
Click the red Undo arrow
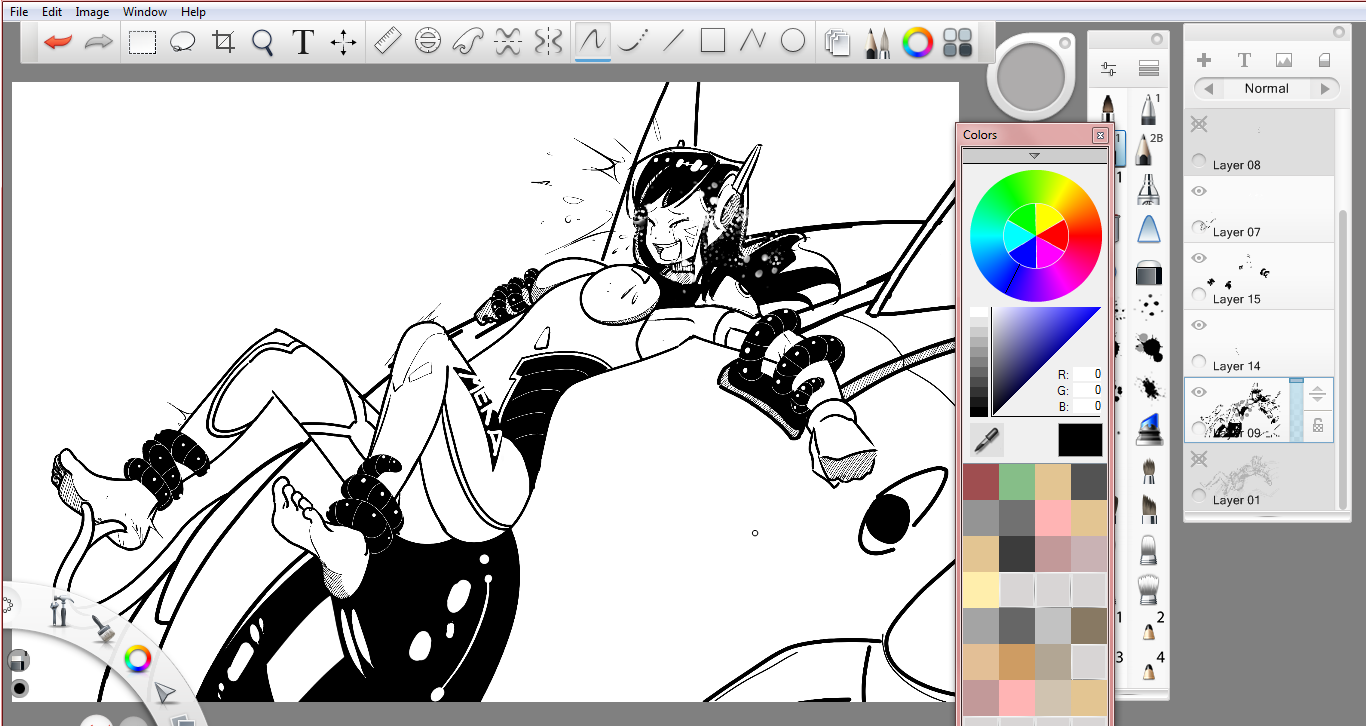(x=58, y=42)
